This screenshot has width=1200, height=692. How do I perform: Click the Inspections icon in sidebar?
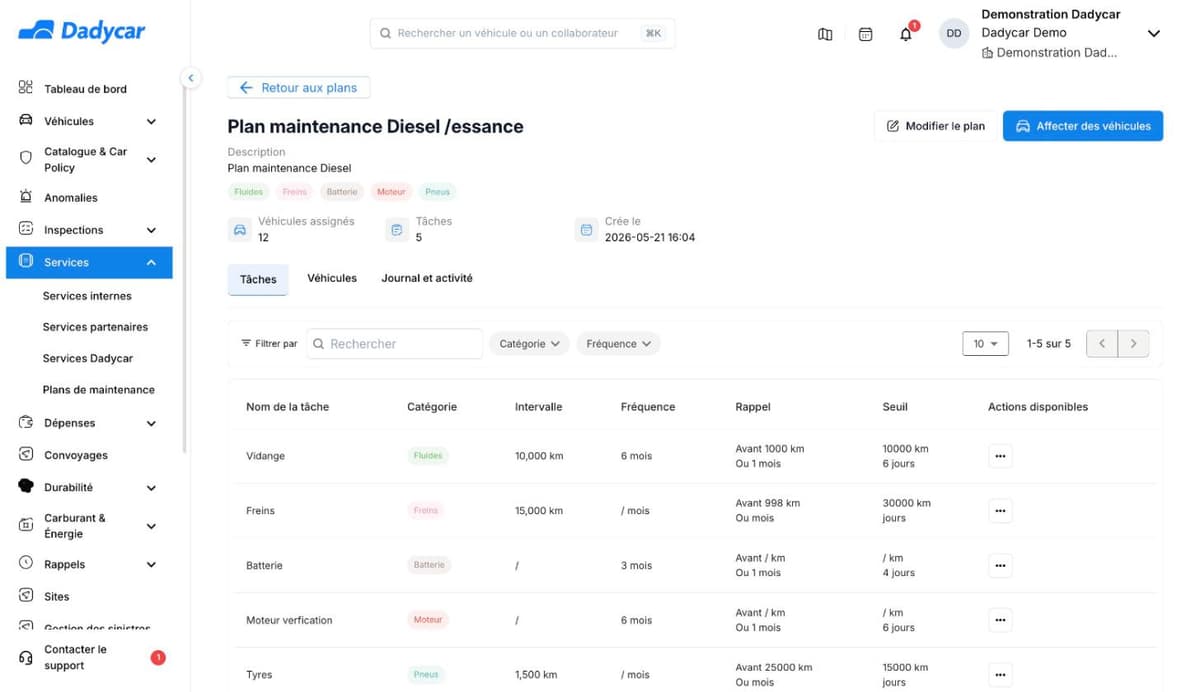click(x=26, y=229)
